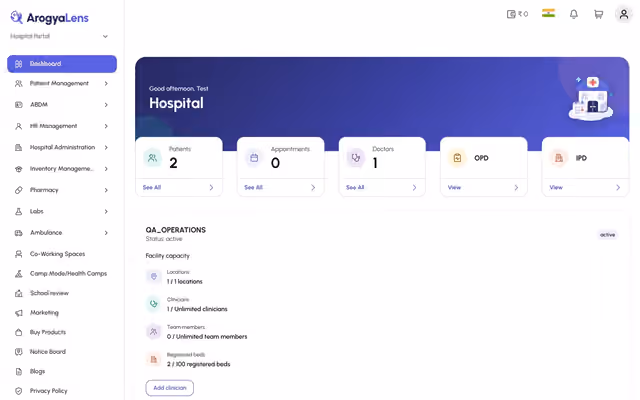Open the notifications bell
Screen dimensions: 640x400
pos(573,14)
